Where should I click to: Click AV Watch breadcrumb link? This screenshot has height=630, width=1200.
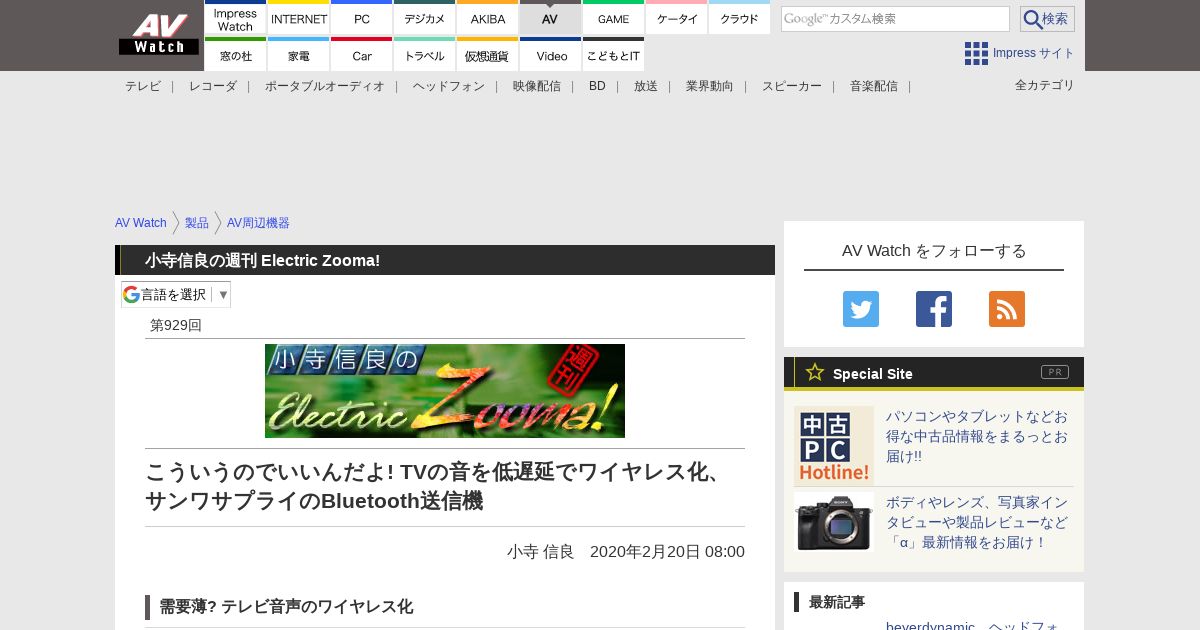(141, 223)
